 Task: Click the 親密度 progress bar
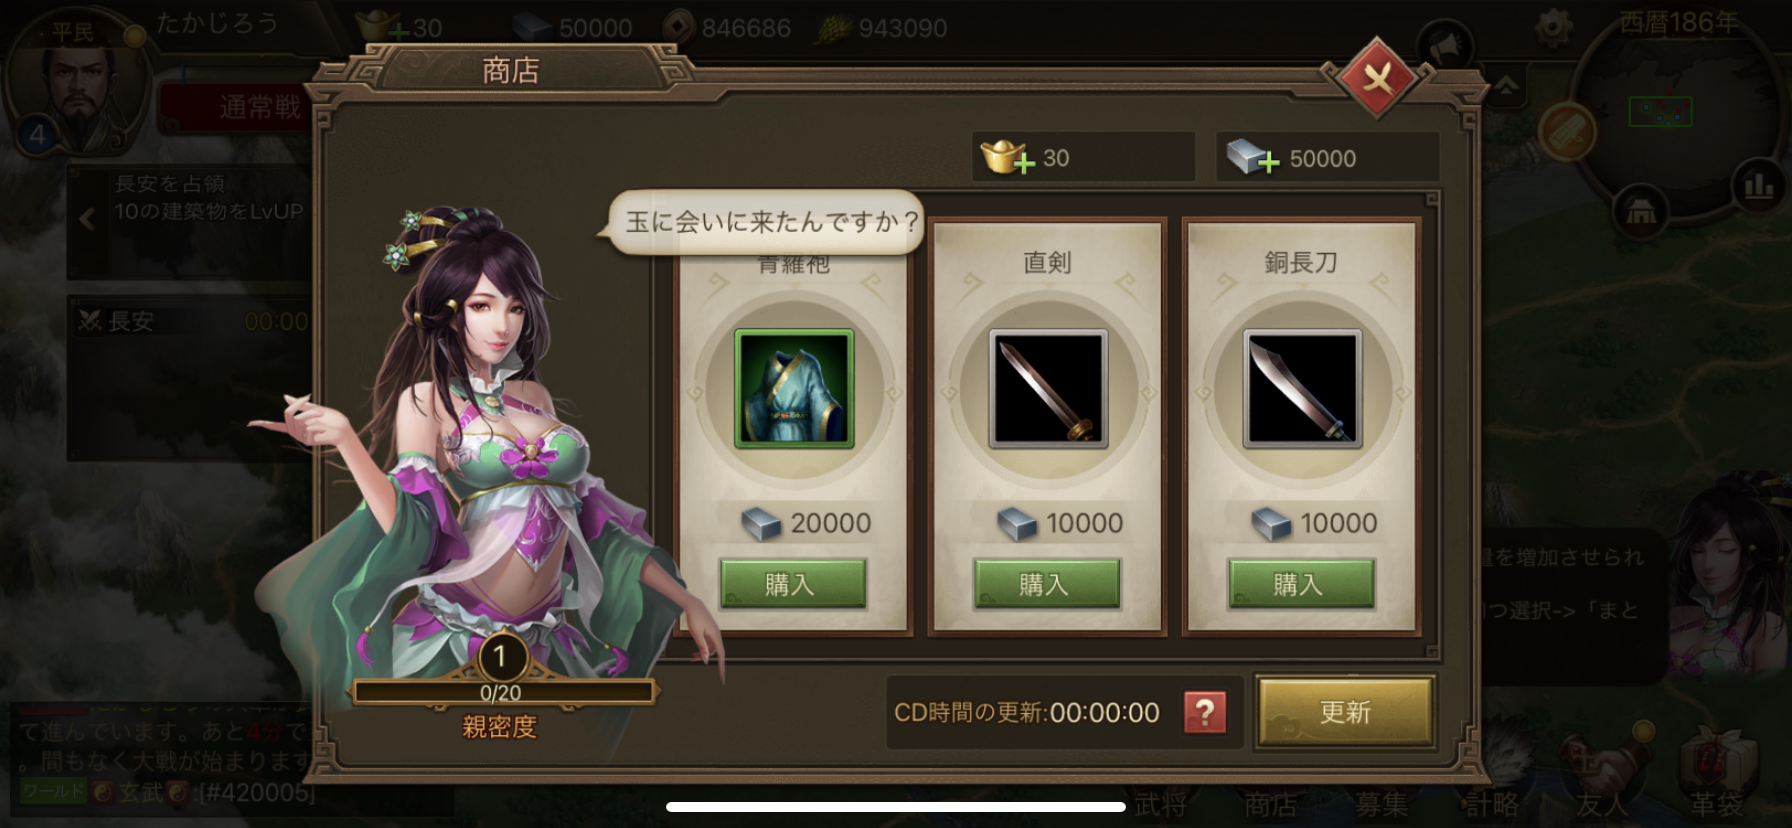pos(503,692)
